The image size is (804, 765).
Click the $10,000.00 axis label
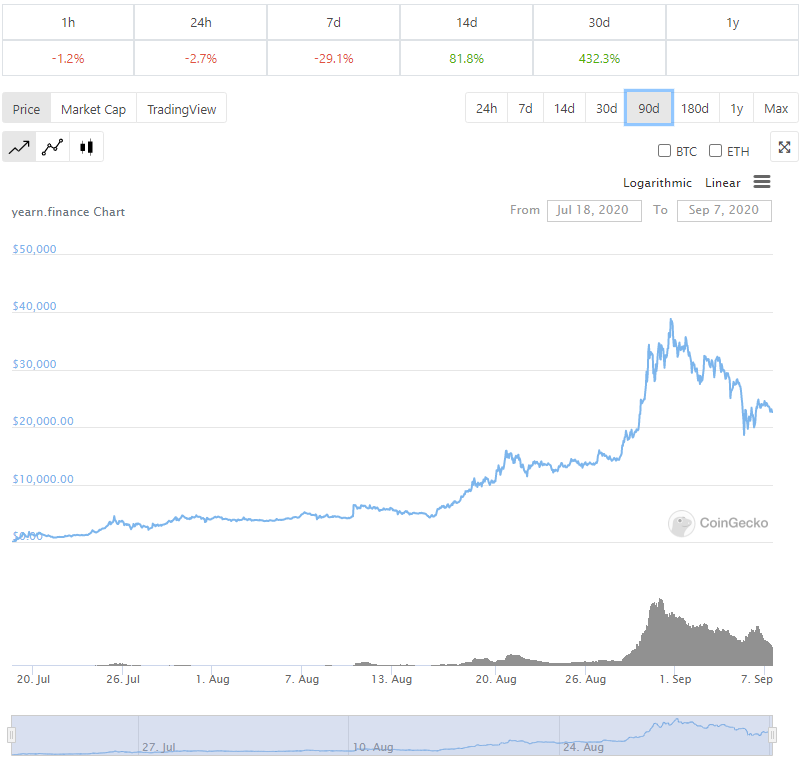43,479
